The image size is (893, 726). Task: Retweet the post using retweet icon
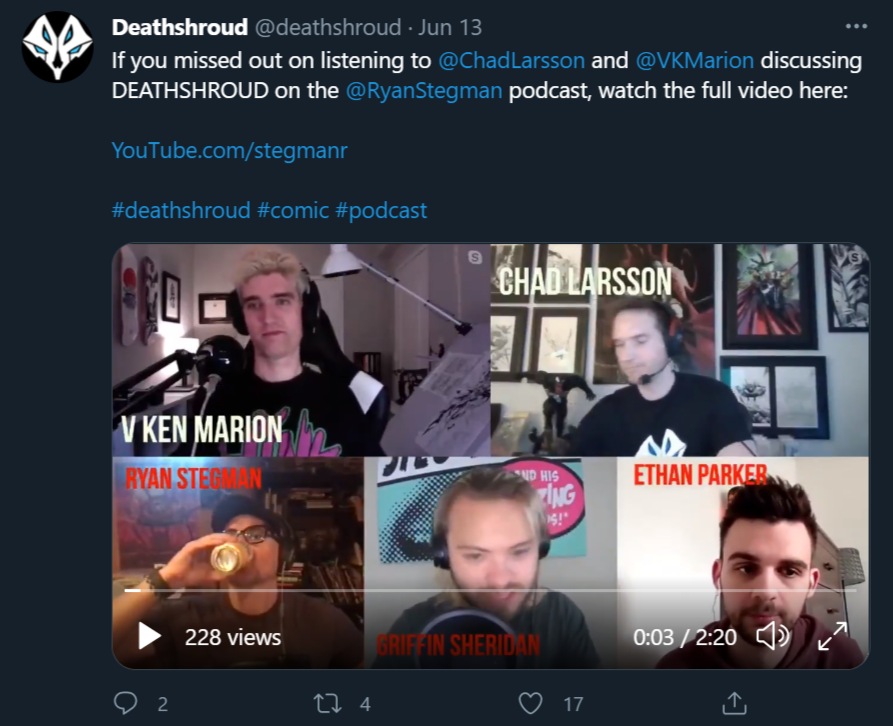[327, 704]
